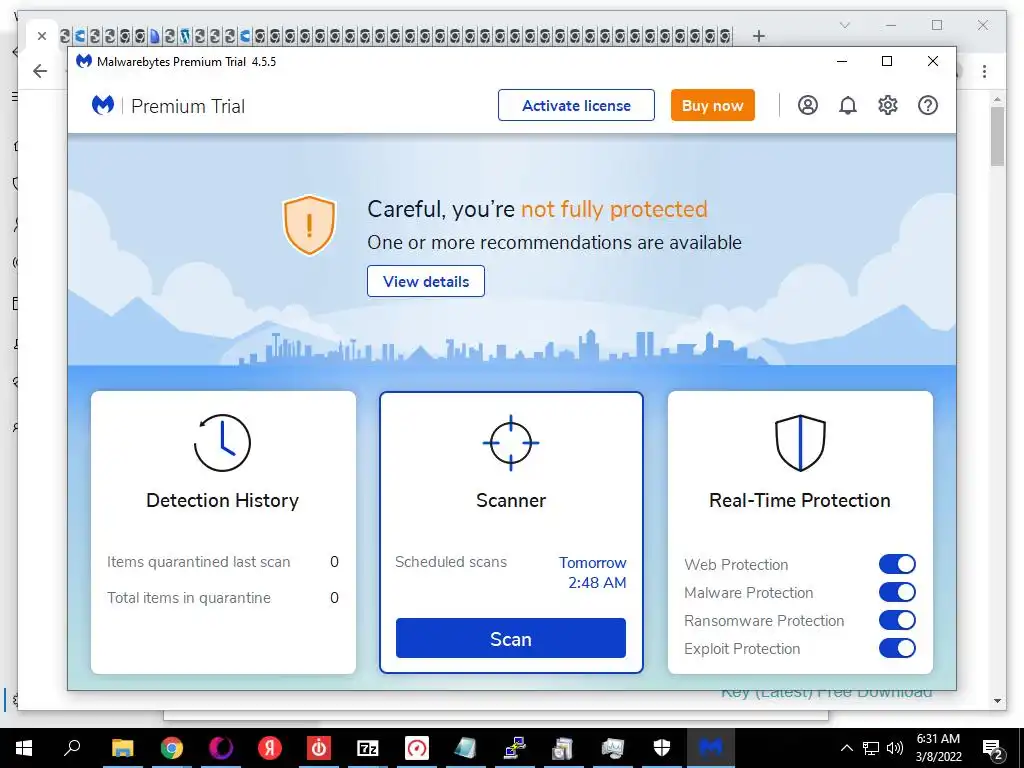Click the Buy now button
The image size is (1024, 768).
[712, 105]
